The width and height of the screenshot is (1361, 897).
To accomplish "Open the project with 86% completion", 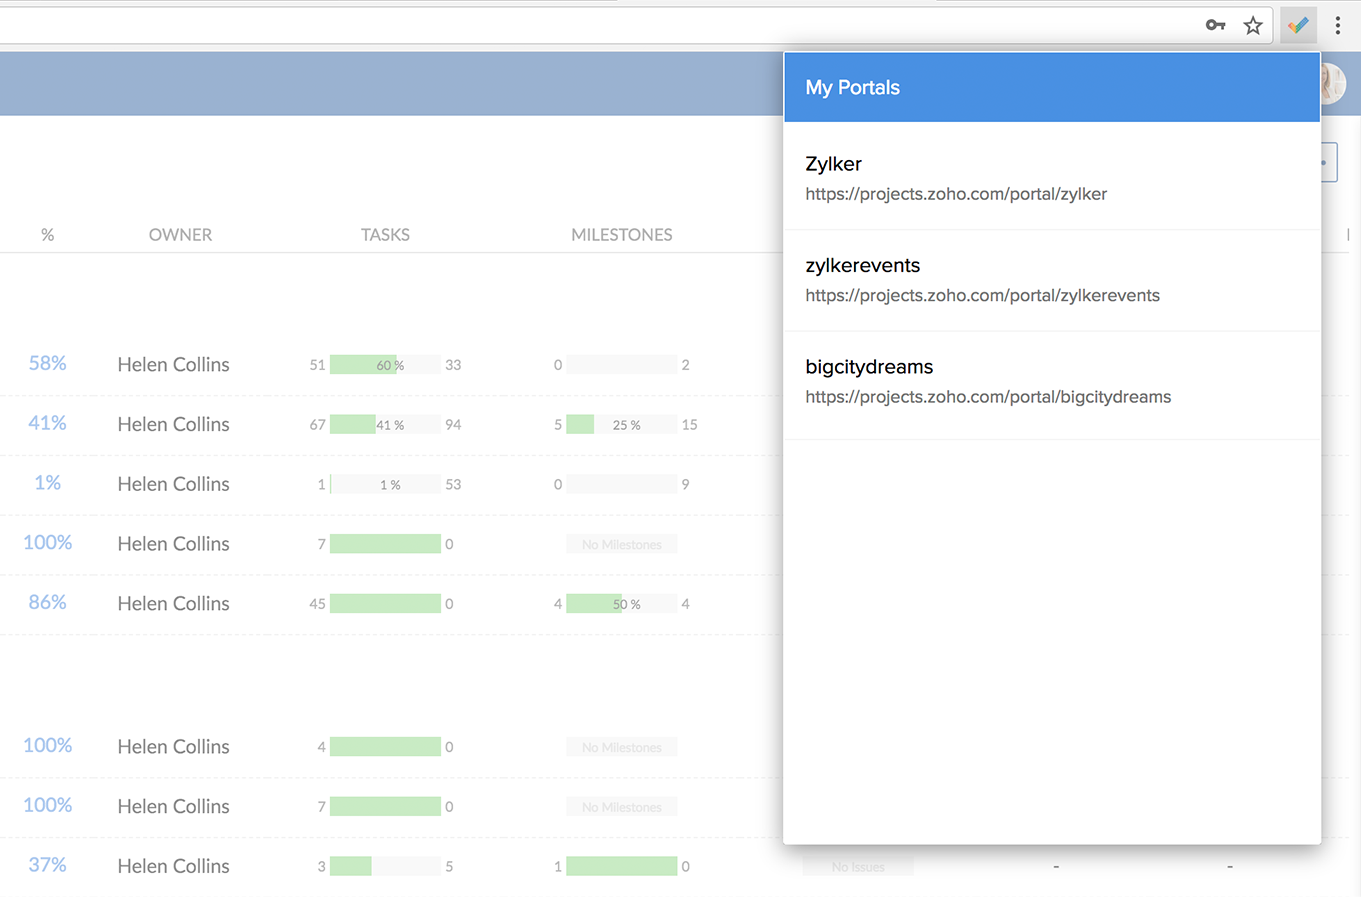I will click(47, 602).
